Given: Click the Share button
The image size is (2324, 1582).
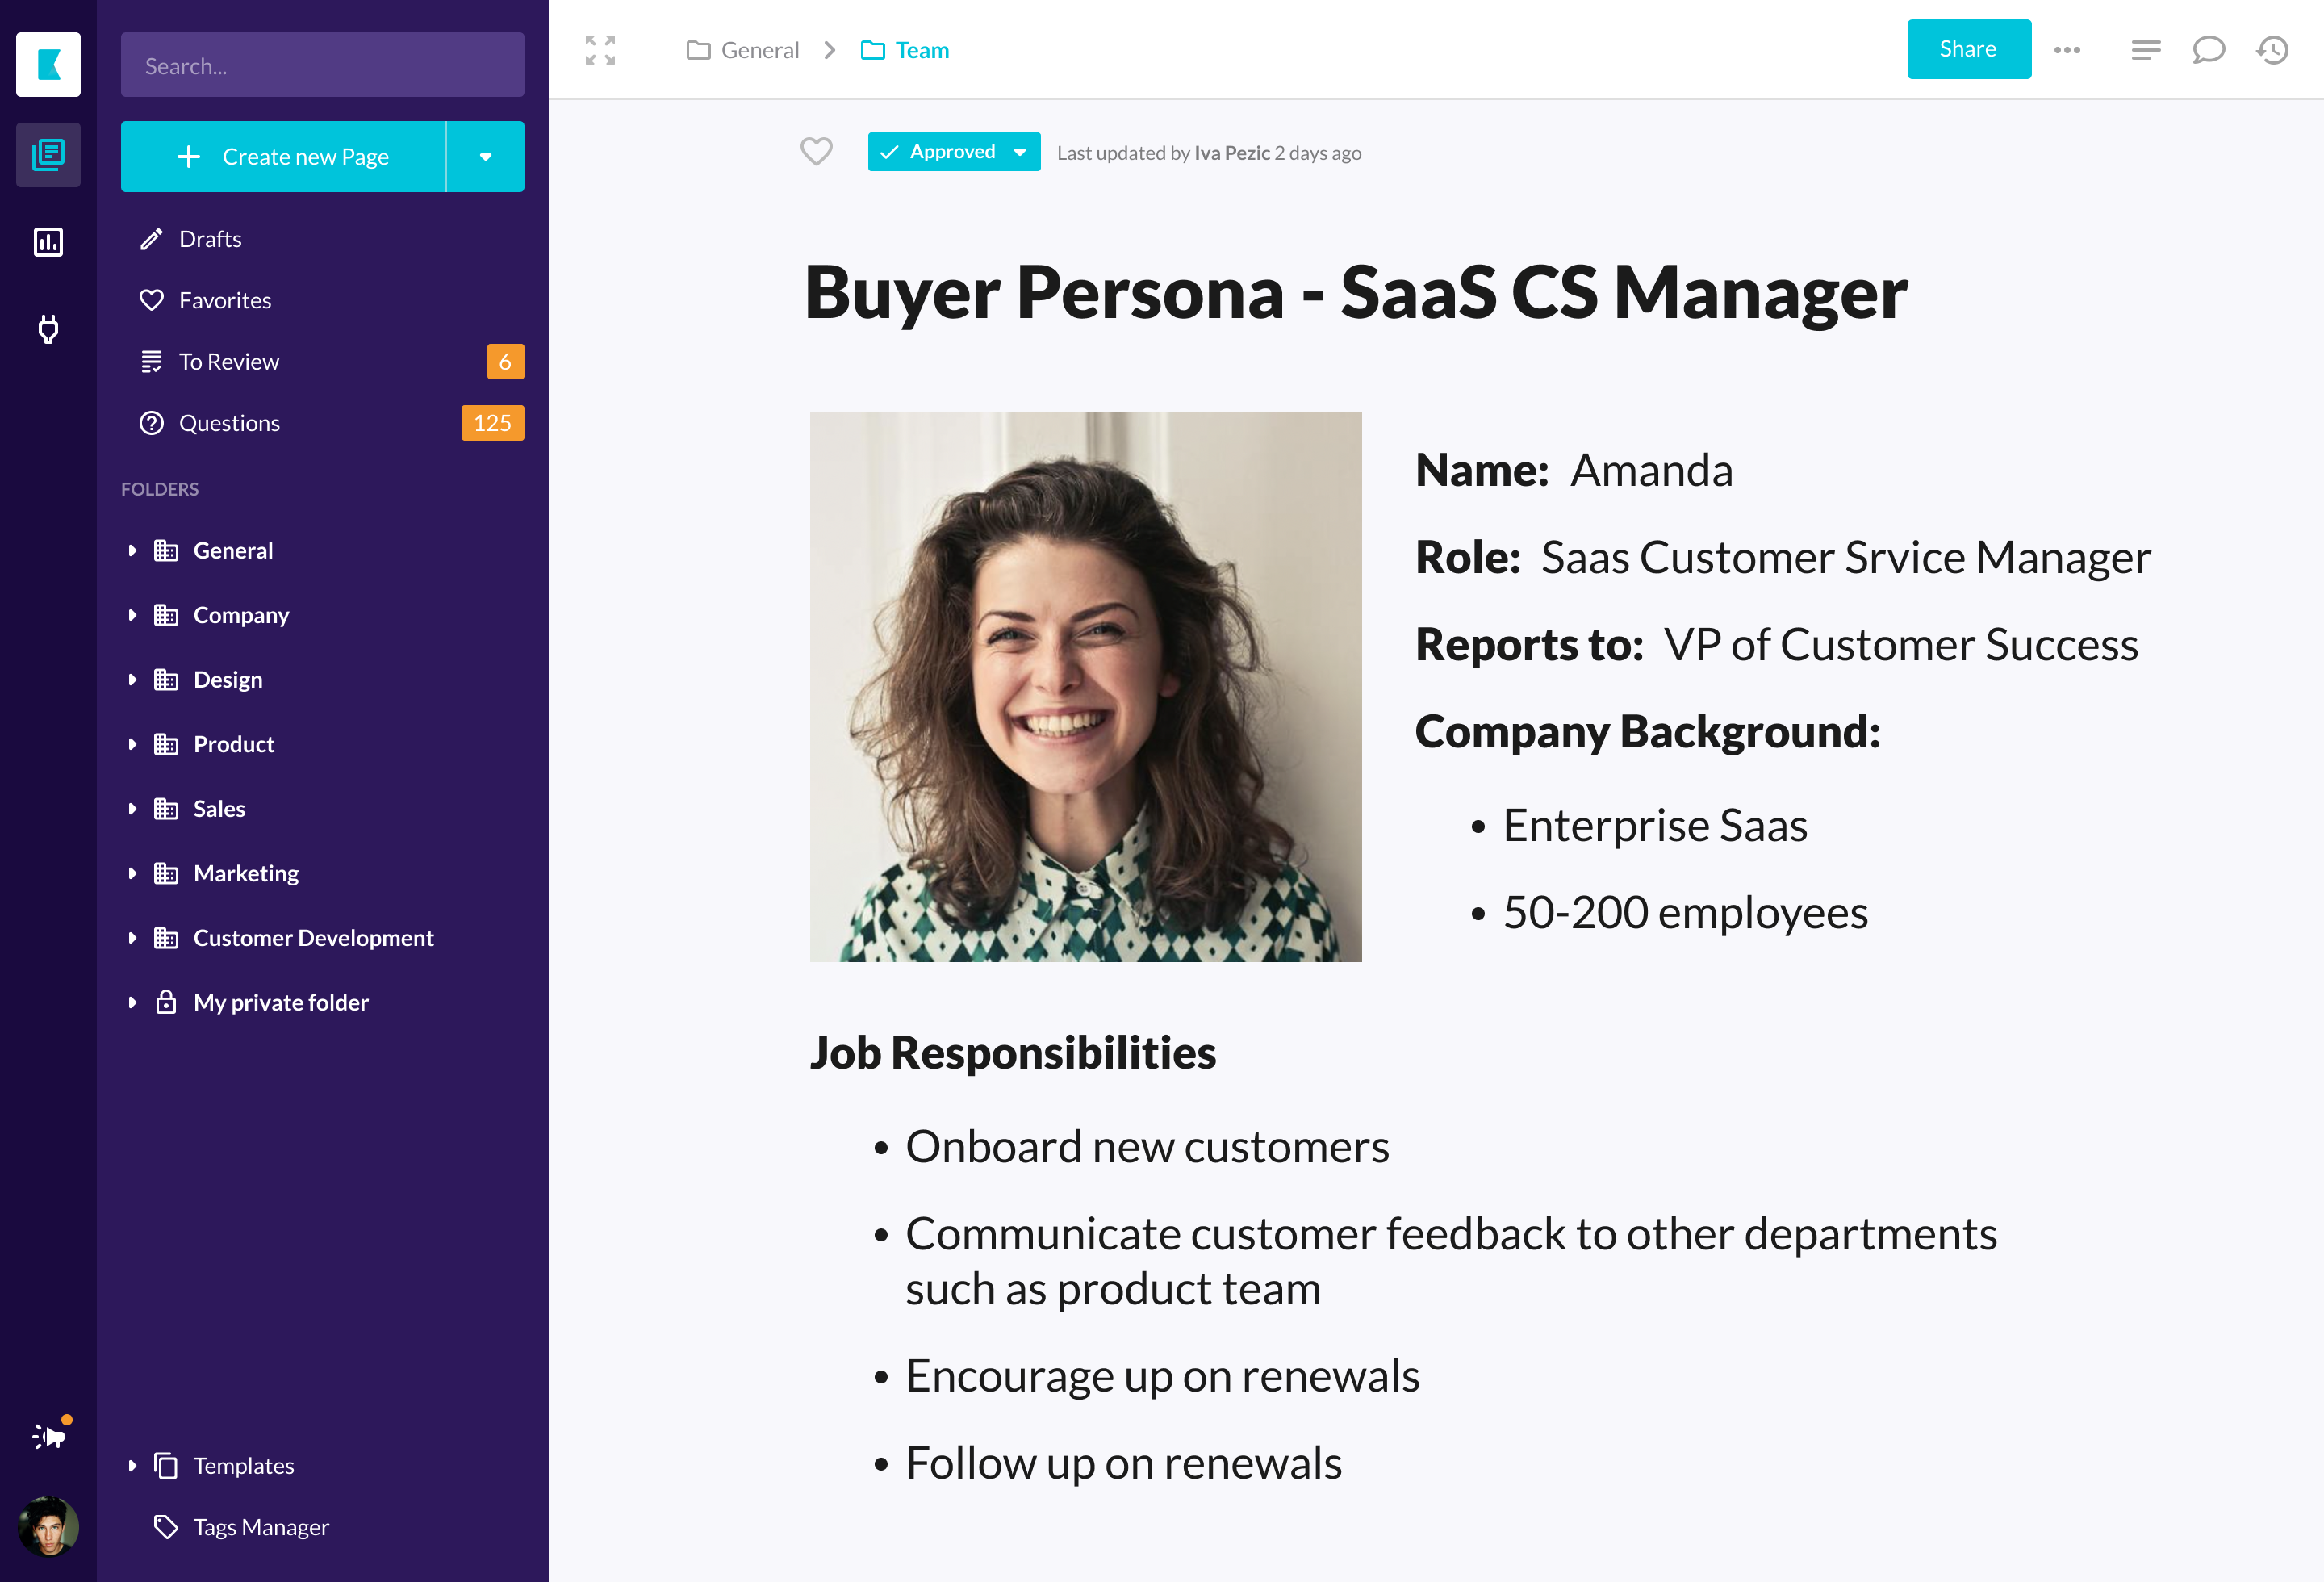Looking at the screenshot, I should 1967,49.
